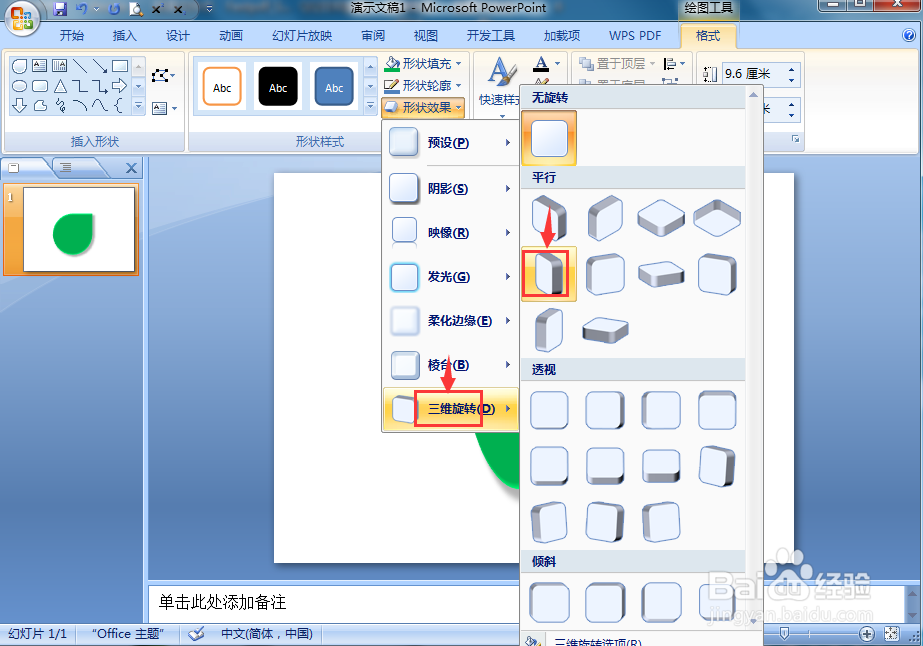Click the zoom in plus button

866,634
